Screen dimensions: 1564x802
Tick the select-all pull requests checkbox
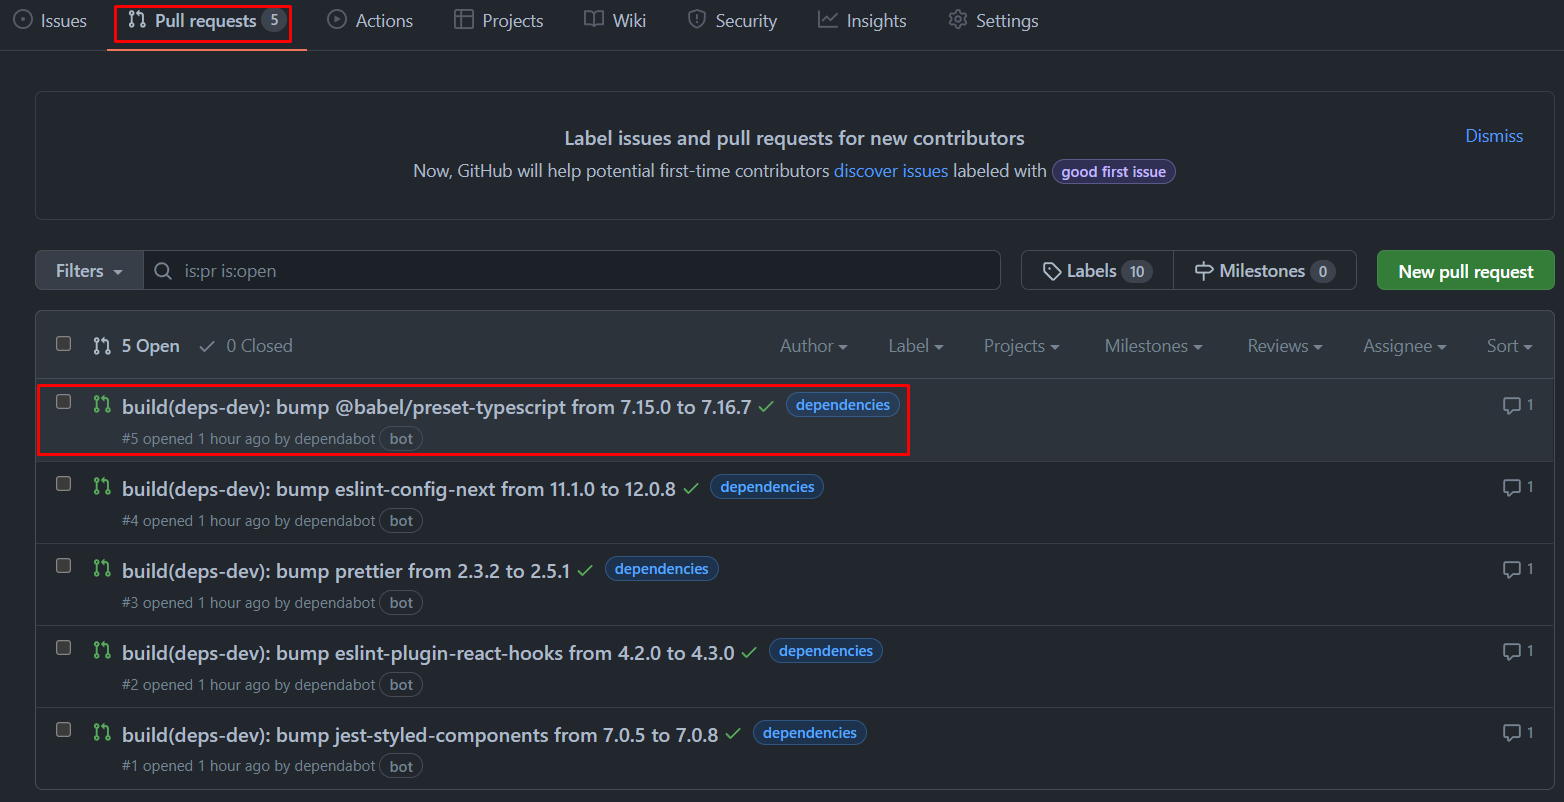tap(64, 344)
